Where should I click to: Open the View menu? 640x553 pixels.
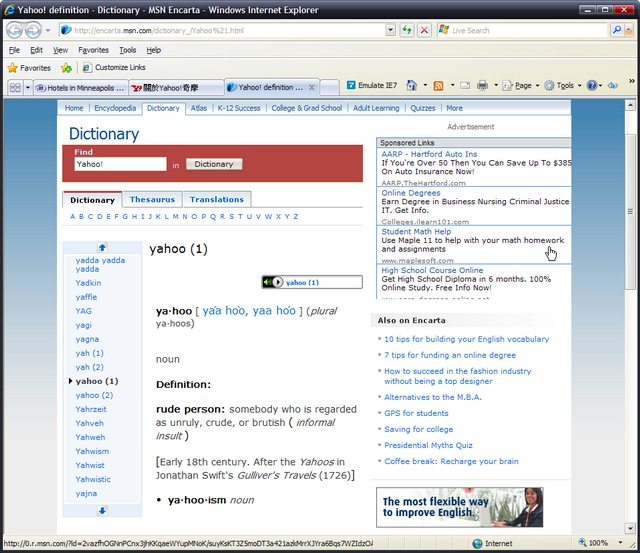coord(60,50)
